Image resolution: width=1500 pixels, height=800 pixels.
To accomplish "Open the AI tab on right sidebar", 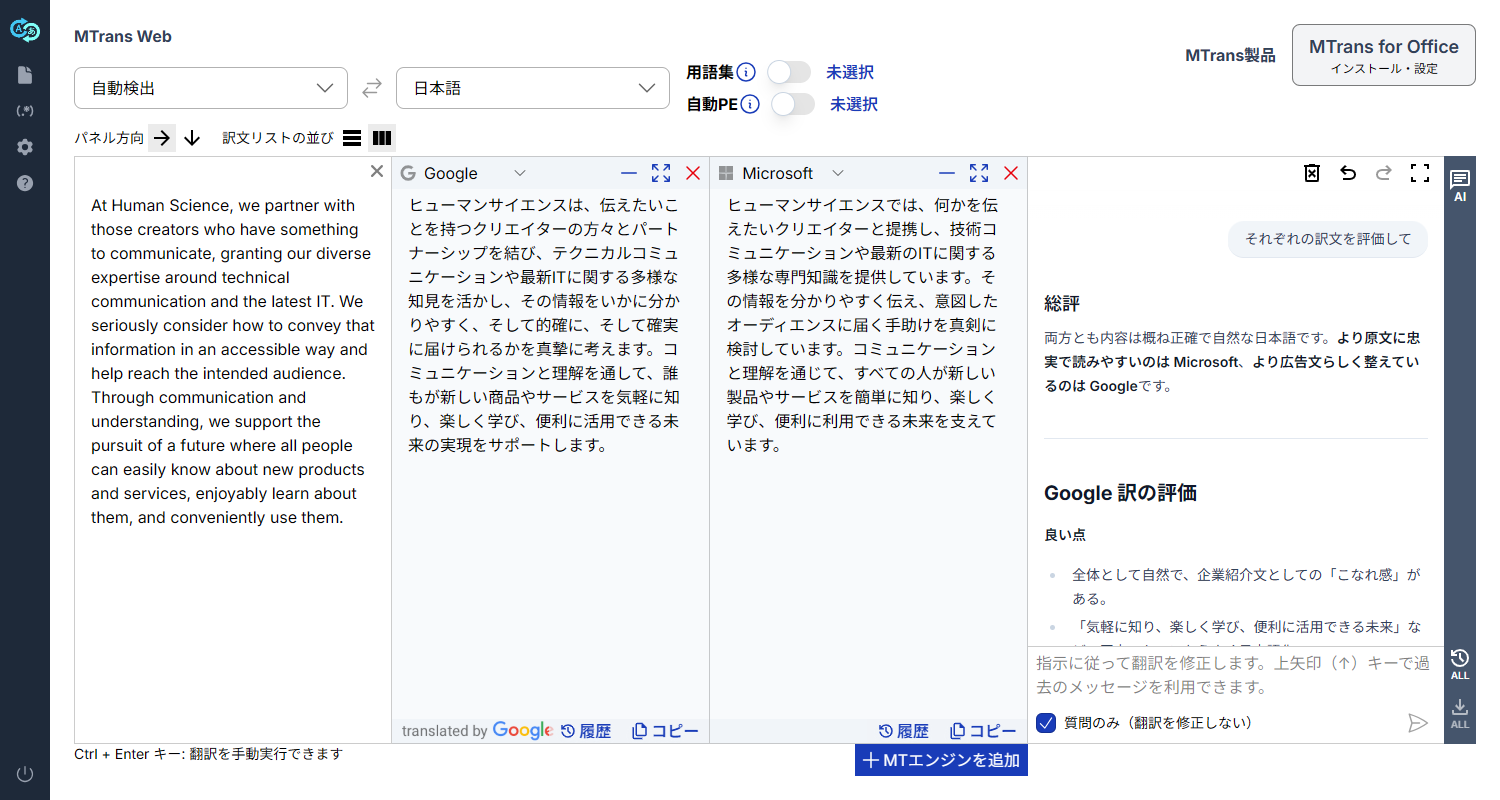I will (x=1460, y=185).
